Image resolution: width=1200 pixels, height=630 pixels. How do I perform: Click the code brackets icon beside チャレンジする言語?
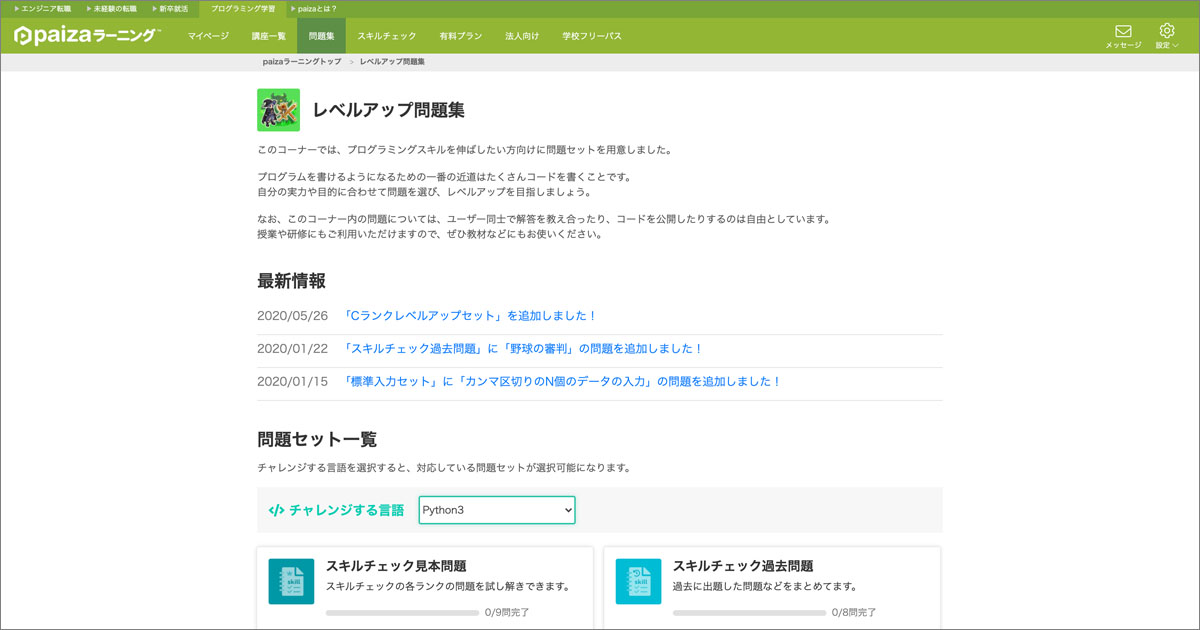276,510
